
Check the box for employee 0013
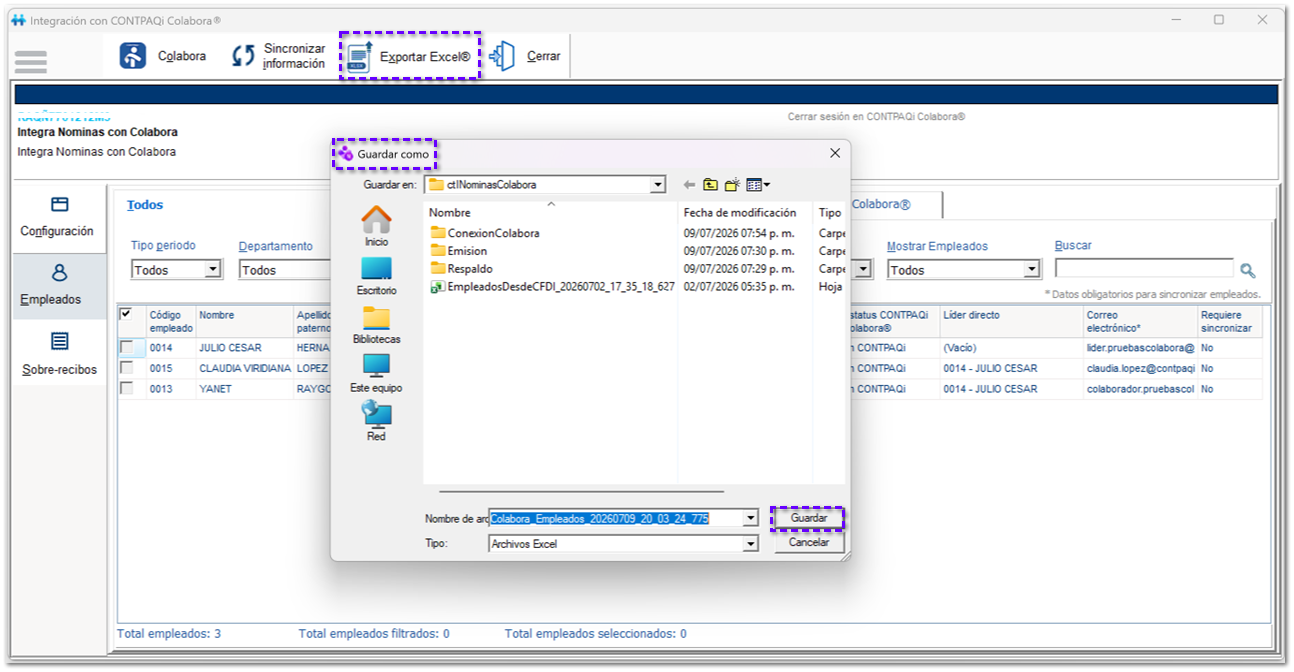(x=126, y=388)
